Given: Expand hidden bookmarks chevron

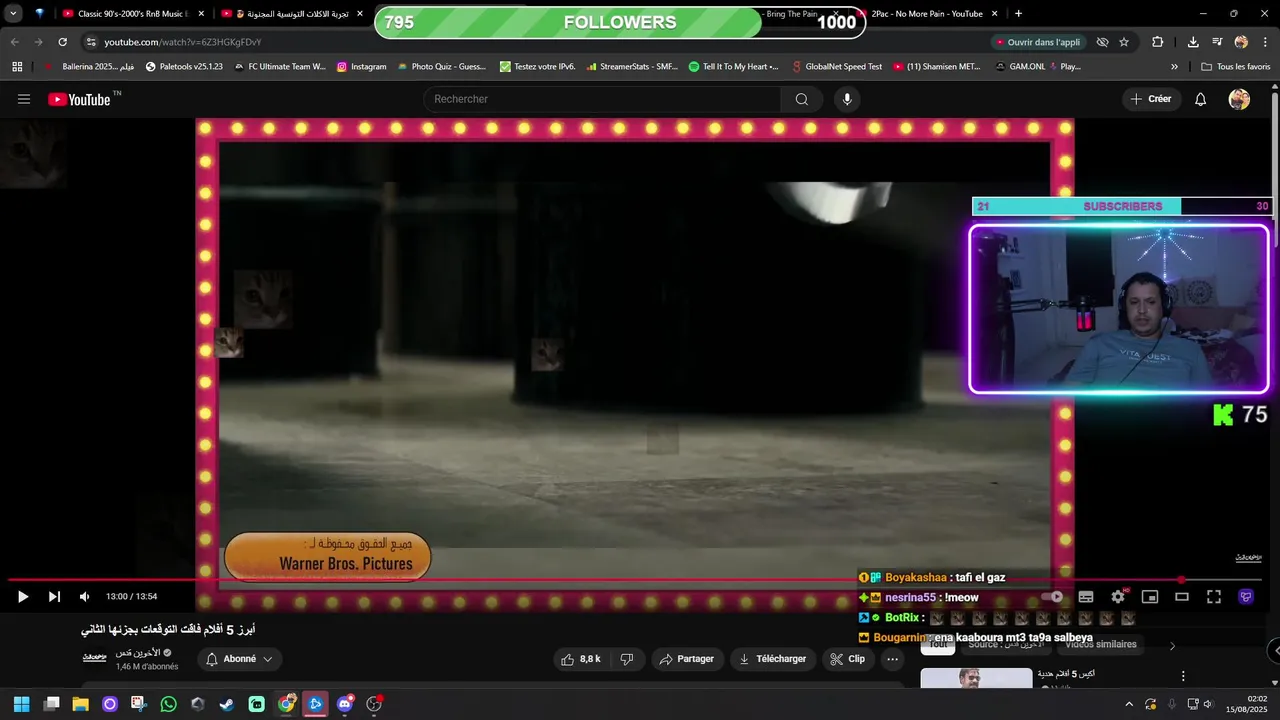Looking at the screenshot, I should [1174, 67].
